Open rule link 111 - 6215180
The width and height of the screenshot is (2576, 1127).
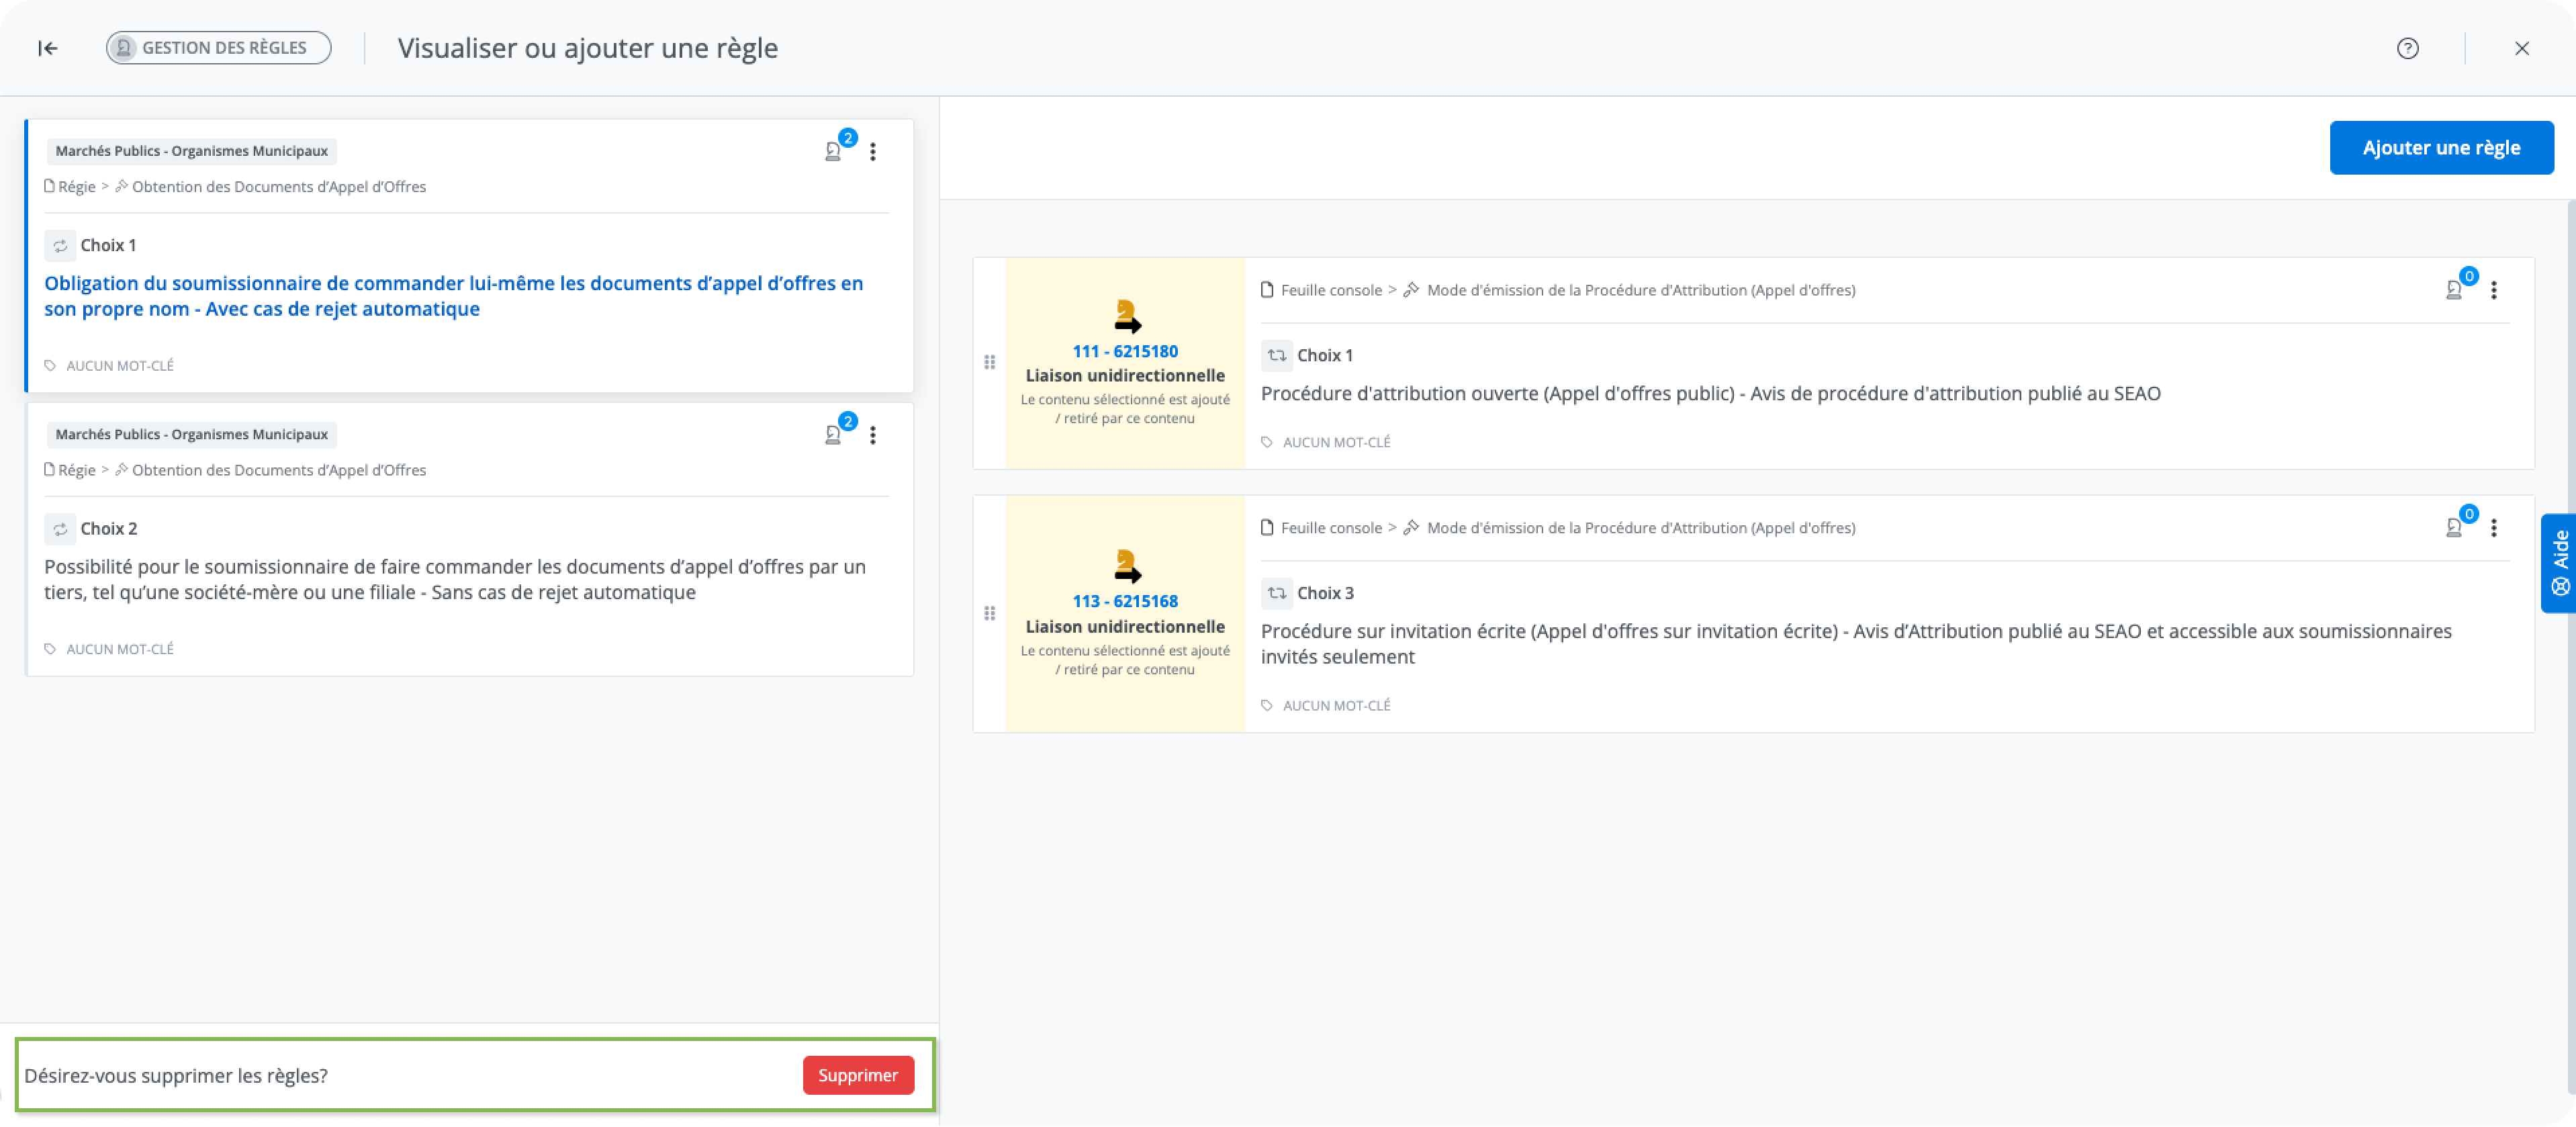click(x=1125, y=351)
